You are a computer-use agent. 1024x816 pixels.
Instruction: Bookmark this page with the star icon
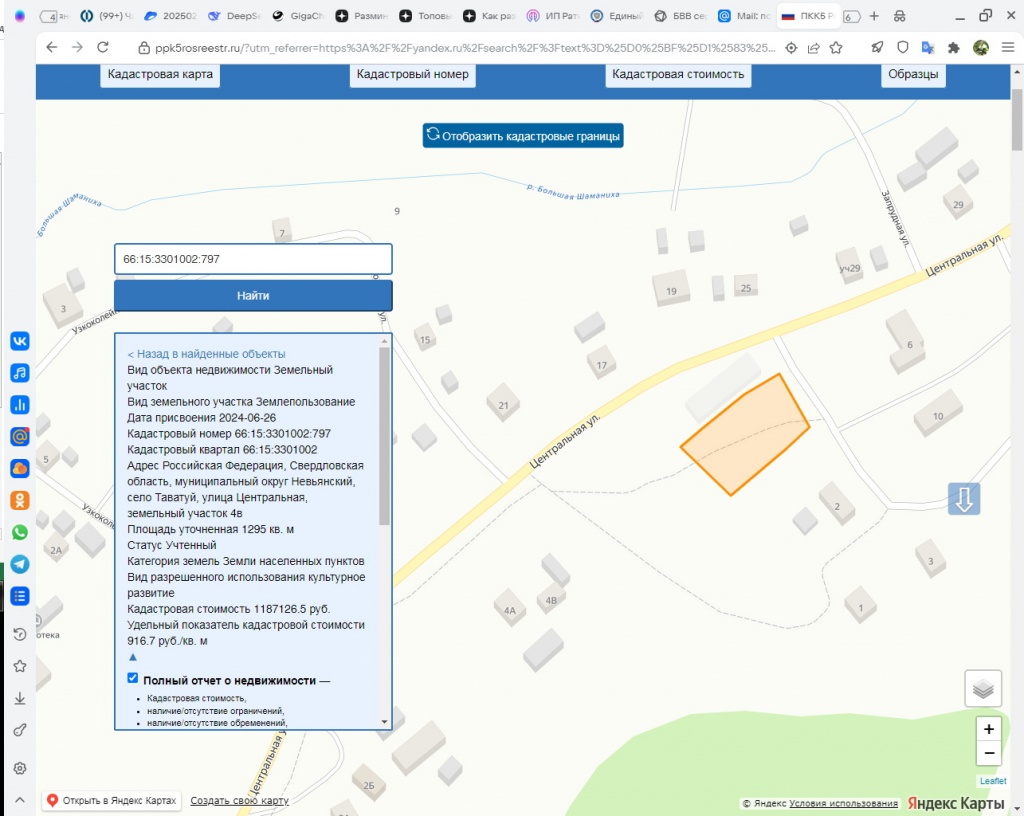pyautogui.click(x=836, y=47)
